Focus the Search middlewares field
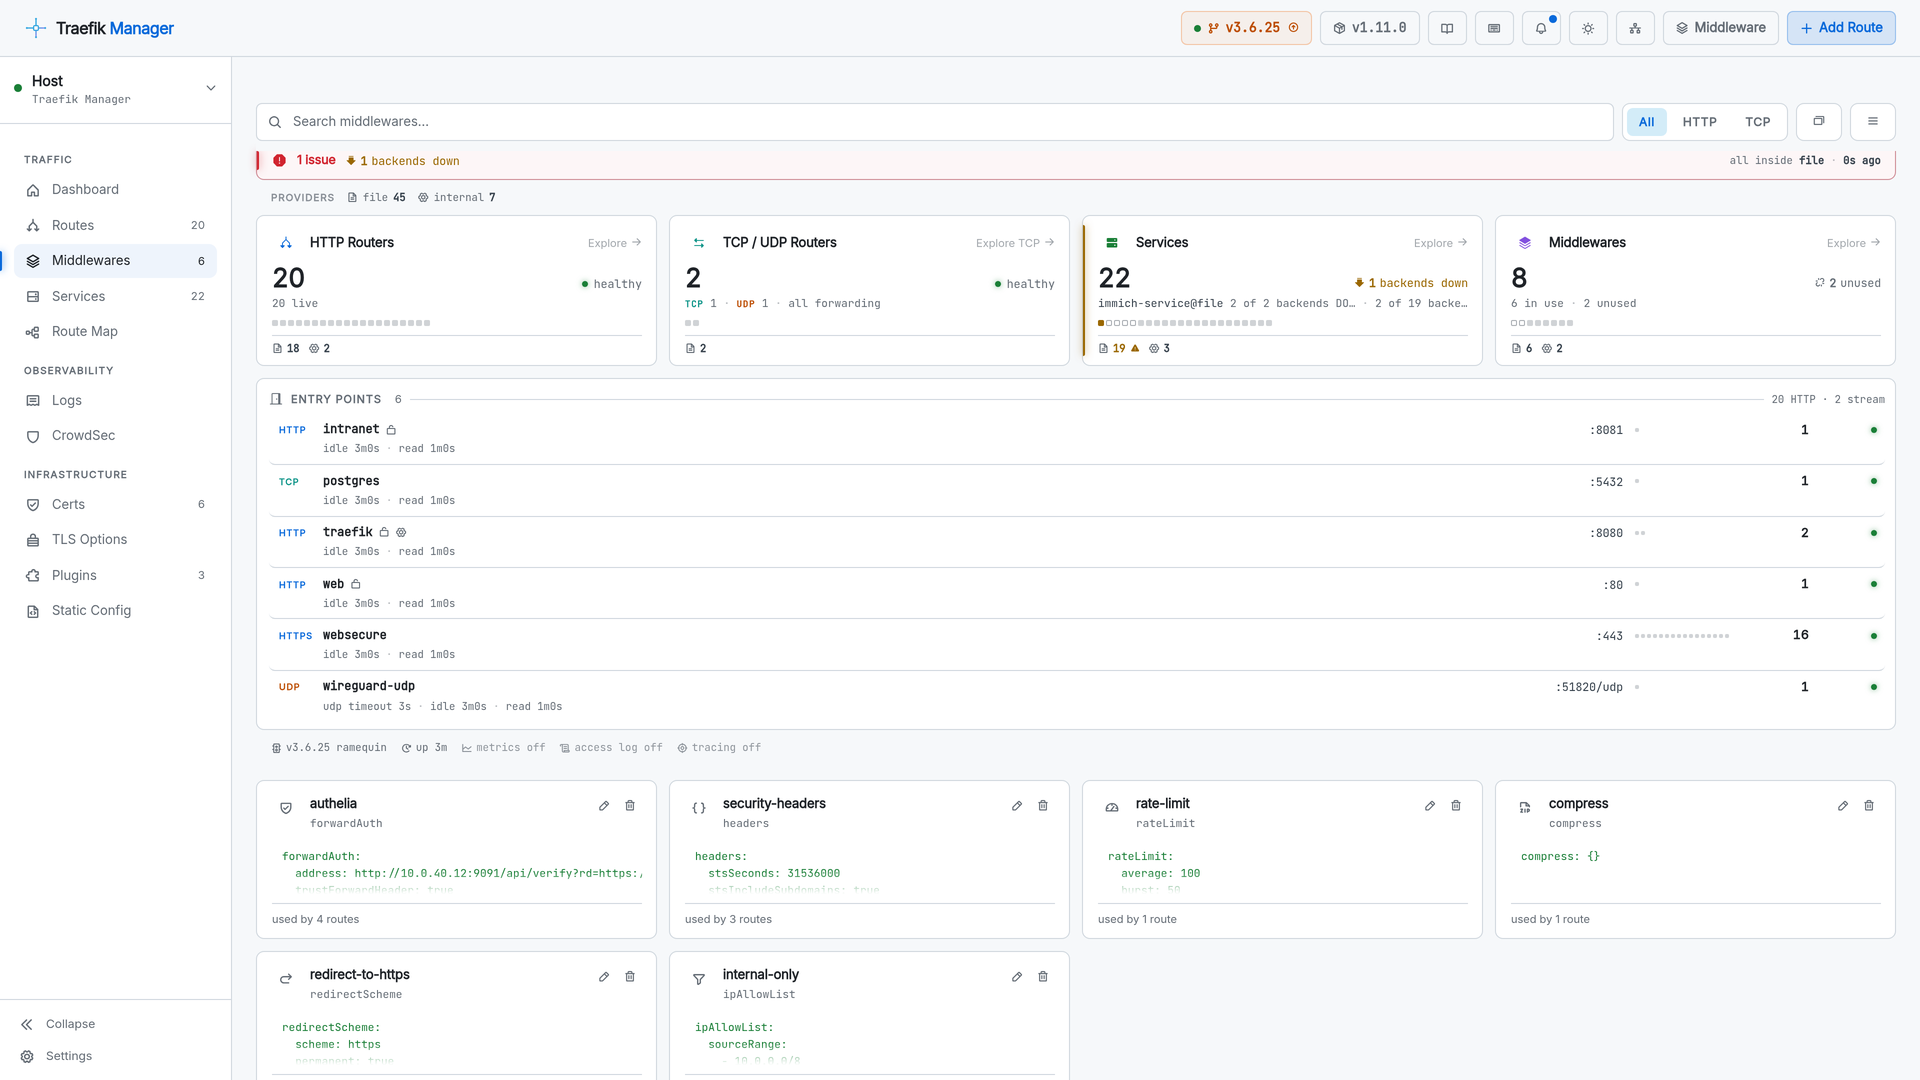 coord(934,122)
